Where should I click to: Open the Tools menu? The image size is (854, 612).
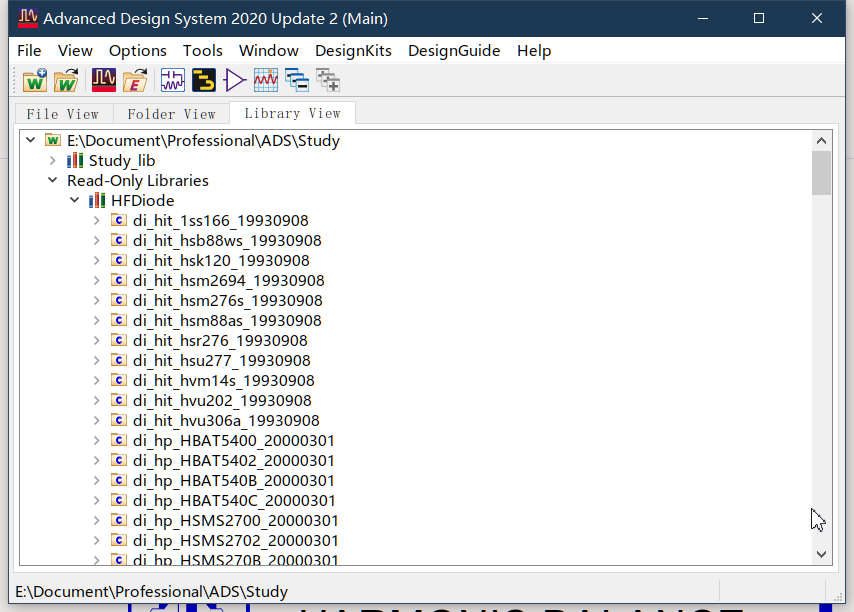click(x=203, y=51)
